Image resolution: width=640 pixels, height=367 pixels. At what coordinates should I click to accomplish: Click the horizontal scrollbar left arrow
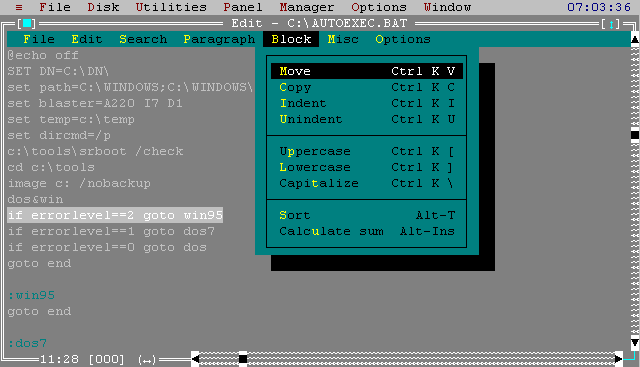(x=195, y=359)
